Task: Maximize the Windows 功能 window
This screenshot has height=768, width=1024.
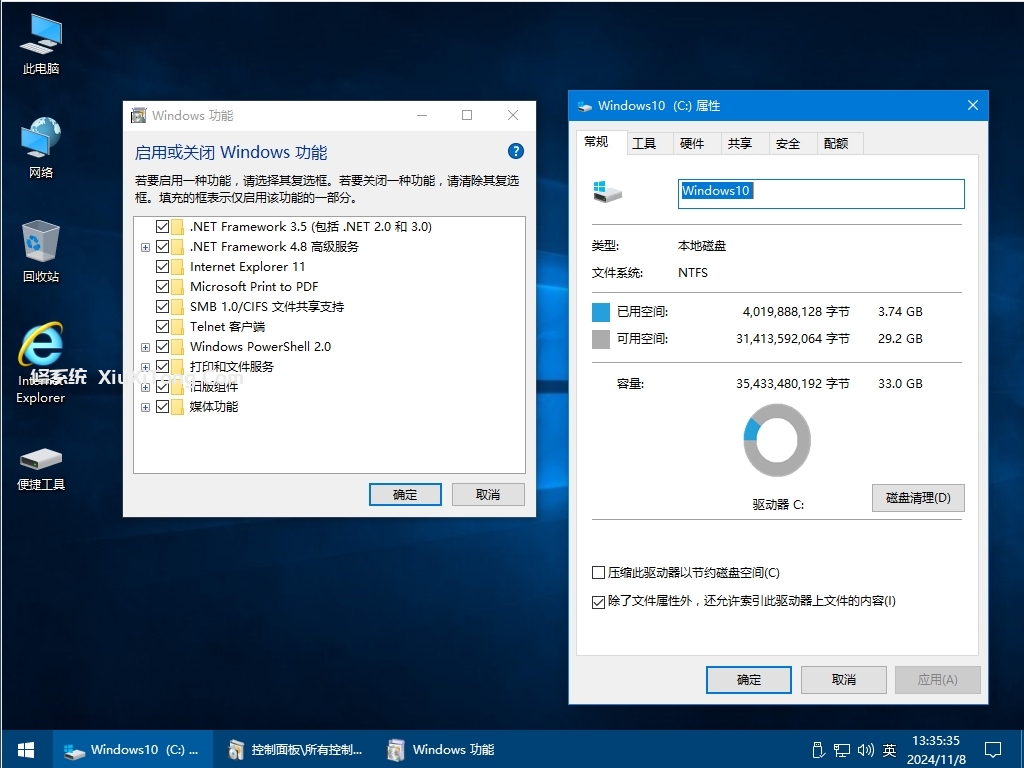Action: [467, 116]
